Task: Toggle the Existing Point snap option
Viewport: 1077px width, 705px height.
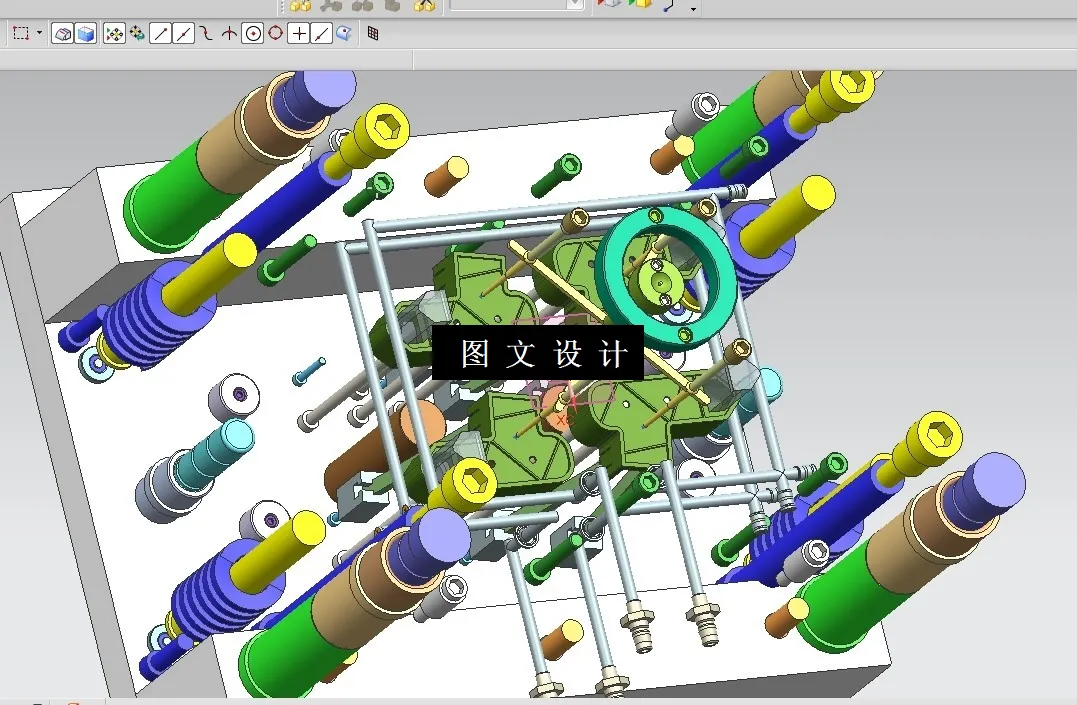Action: (x=297, y=33)
